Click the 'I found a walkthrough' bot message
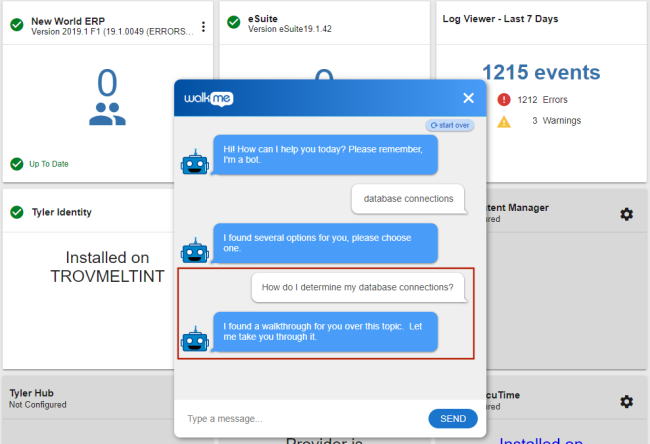Image resolution: width=650 pixels, height=444 pixels. point(325,332)
